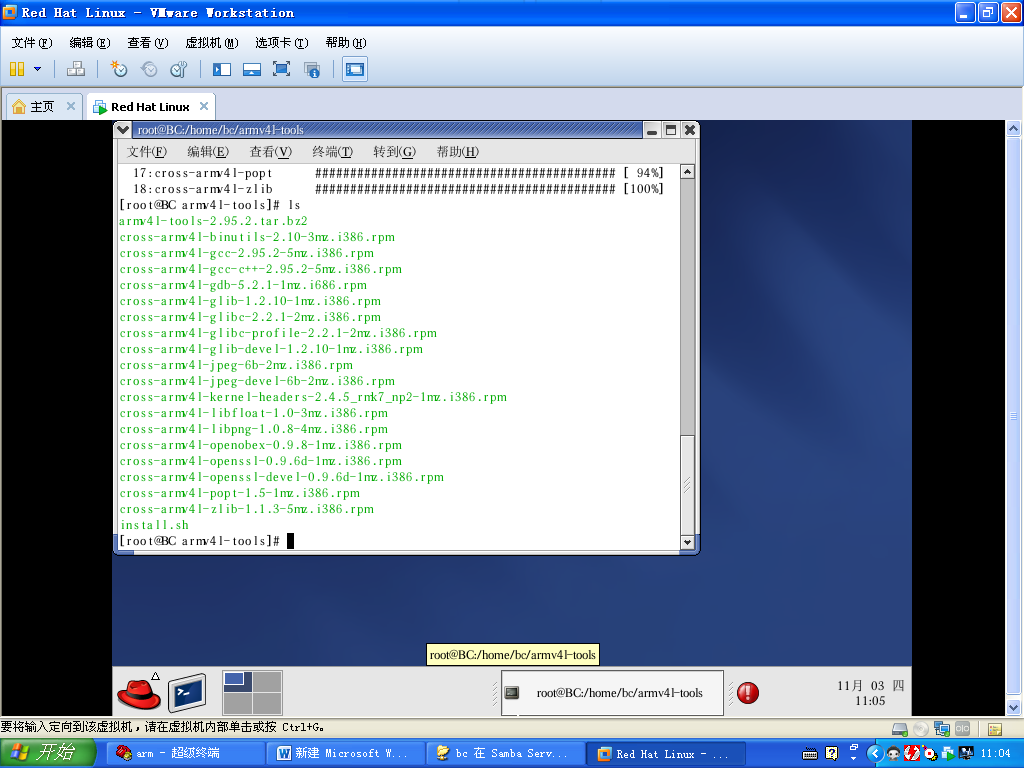Open terminal 终端(T) menu
The height and width of the screenshot is (768, 1024).
tap(332, 152)
